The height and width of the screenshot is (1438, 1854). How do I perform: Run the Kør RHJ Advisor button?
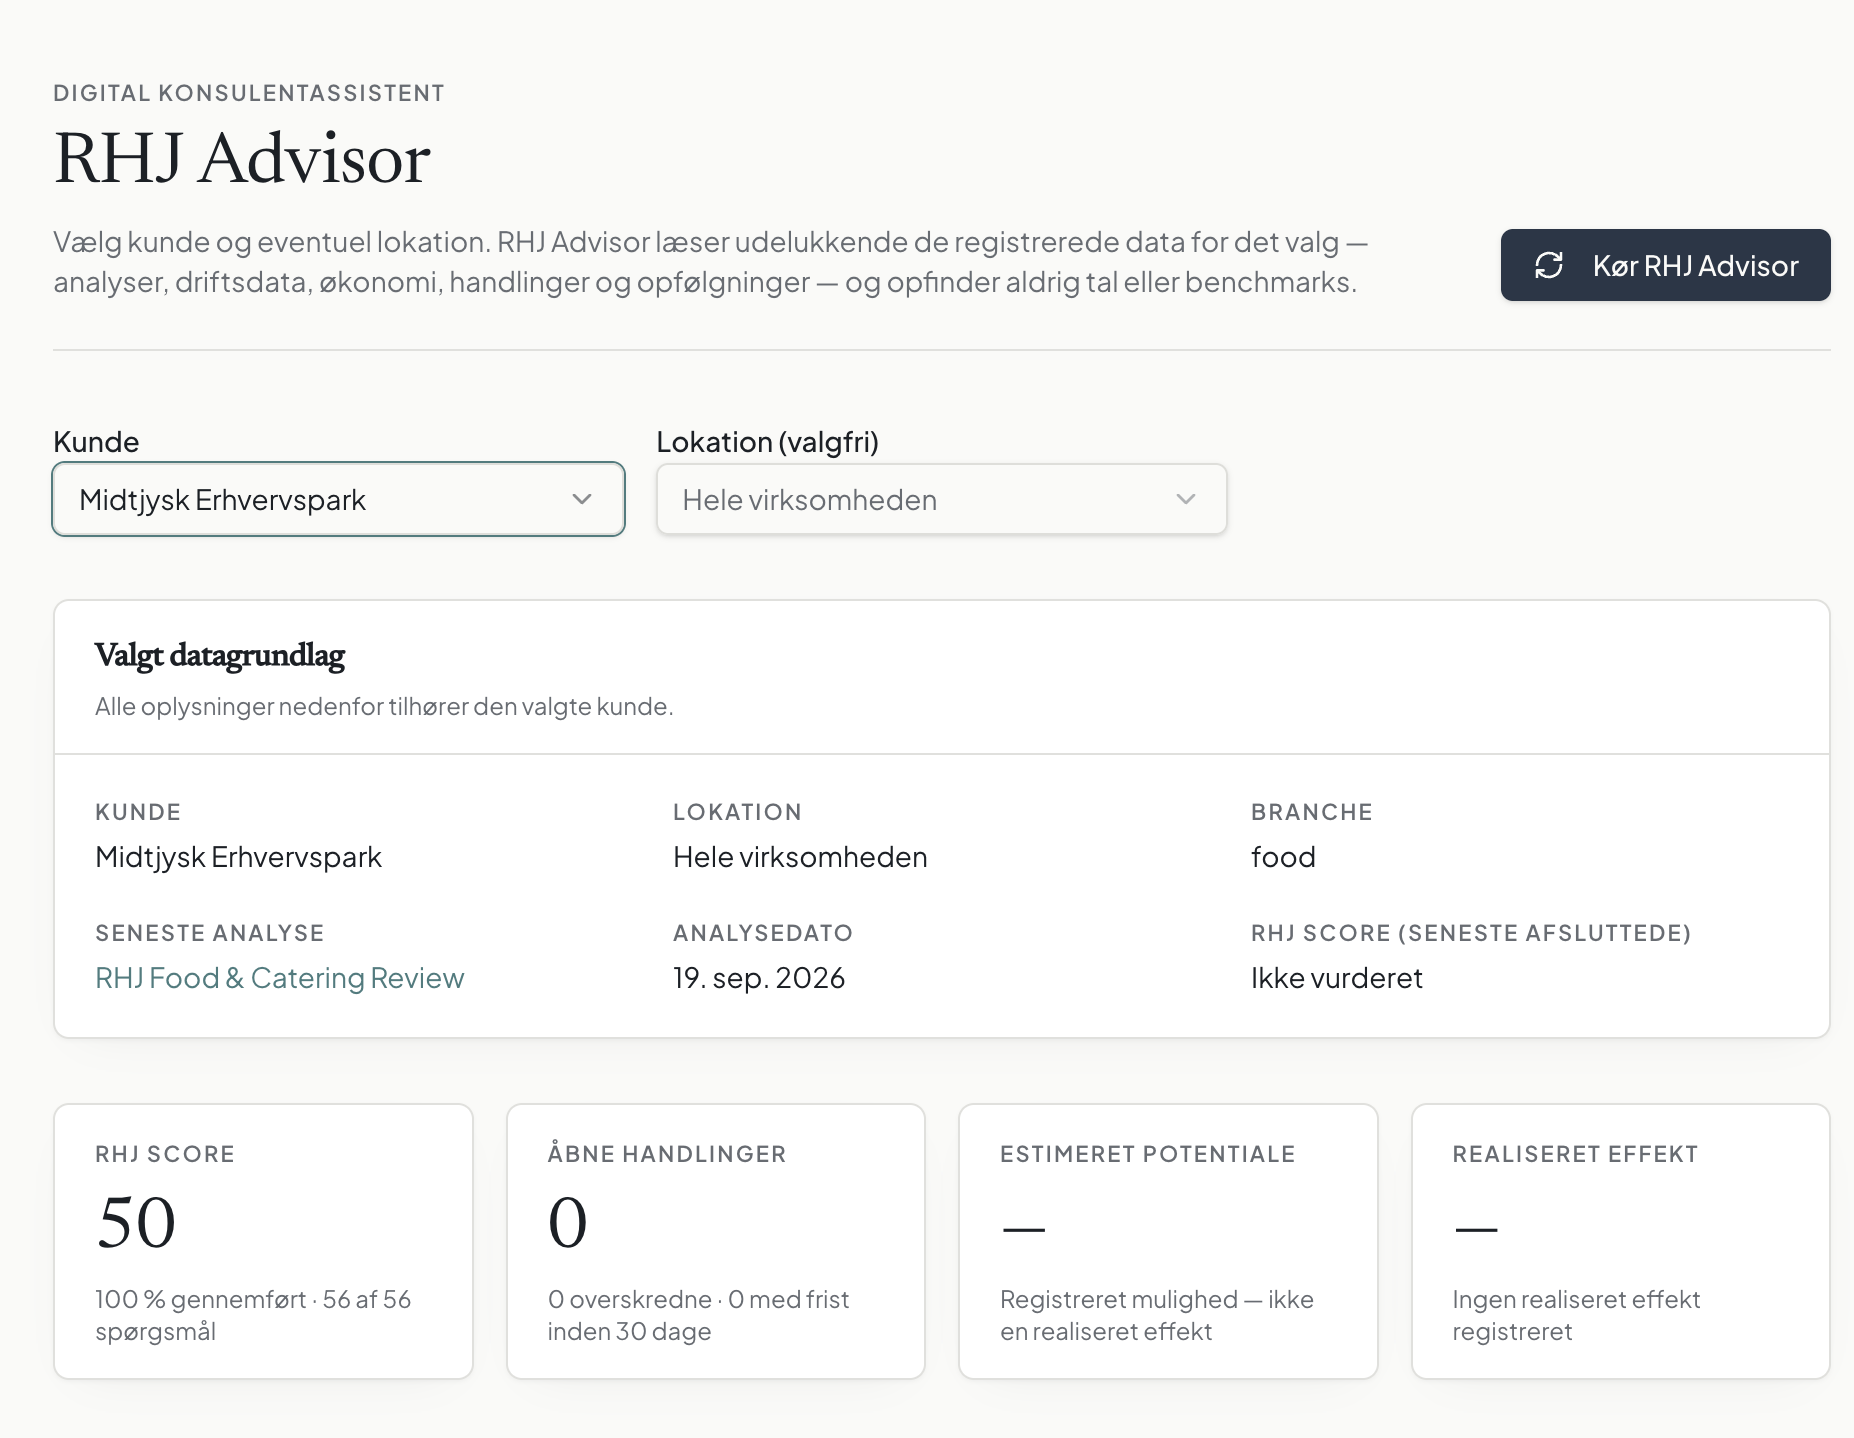click(1665, 265)
